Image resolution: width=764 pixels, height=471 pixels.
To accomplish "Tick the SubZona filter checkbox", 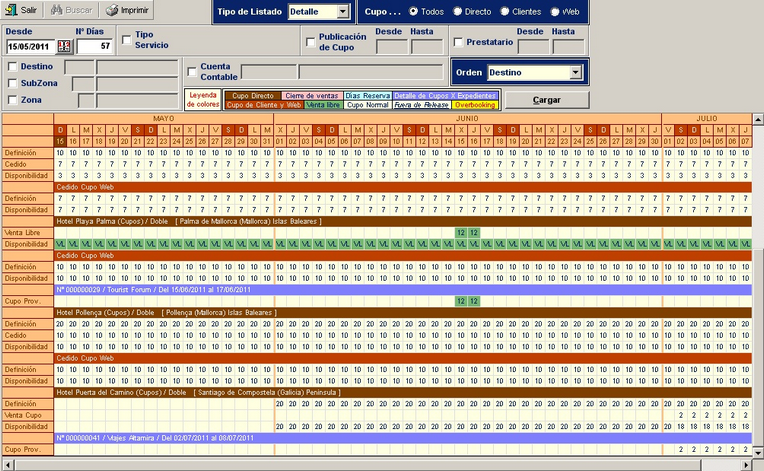I will pyautogui.click(x=13, y=83).
